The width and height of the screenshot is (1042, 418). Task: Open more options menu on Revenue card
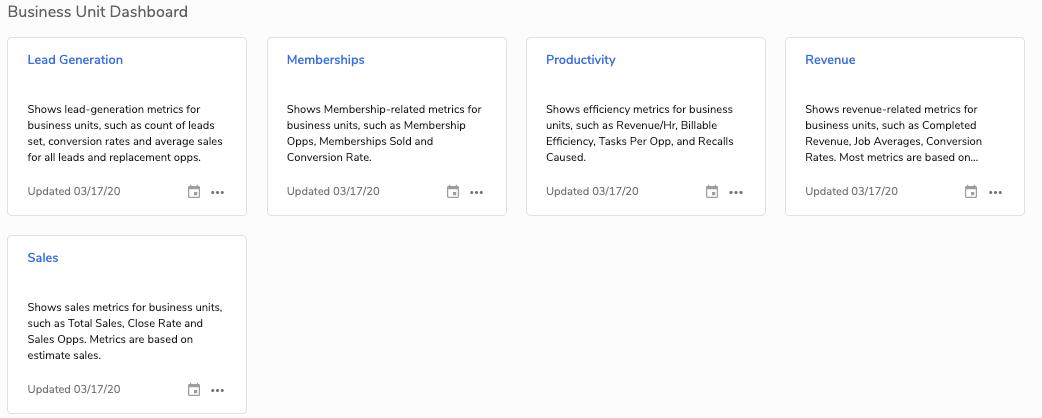pyautogui.click(x=995, y=193)
